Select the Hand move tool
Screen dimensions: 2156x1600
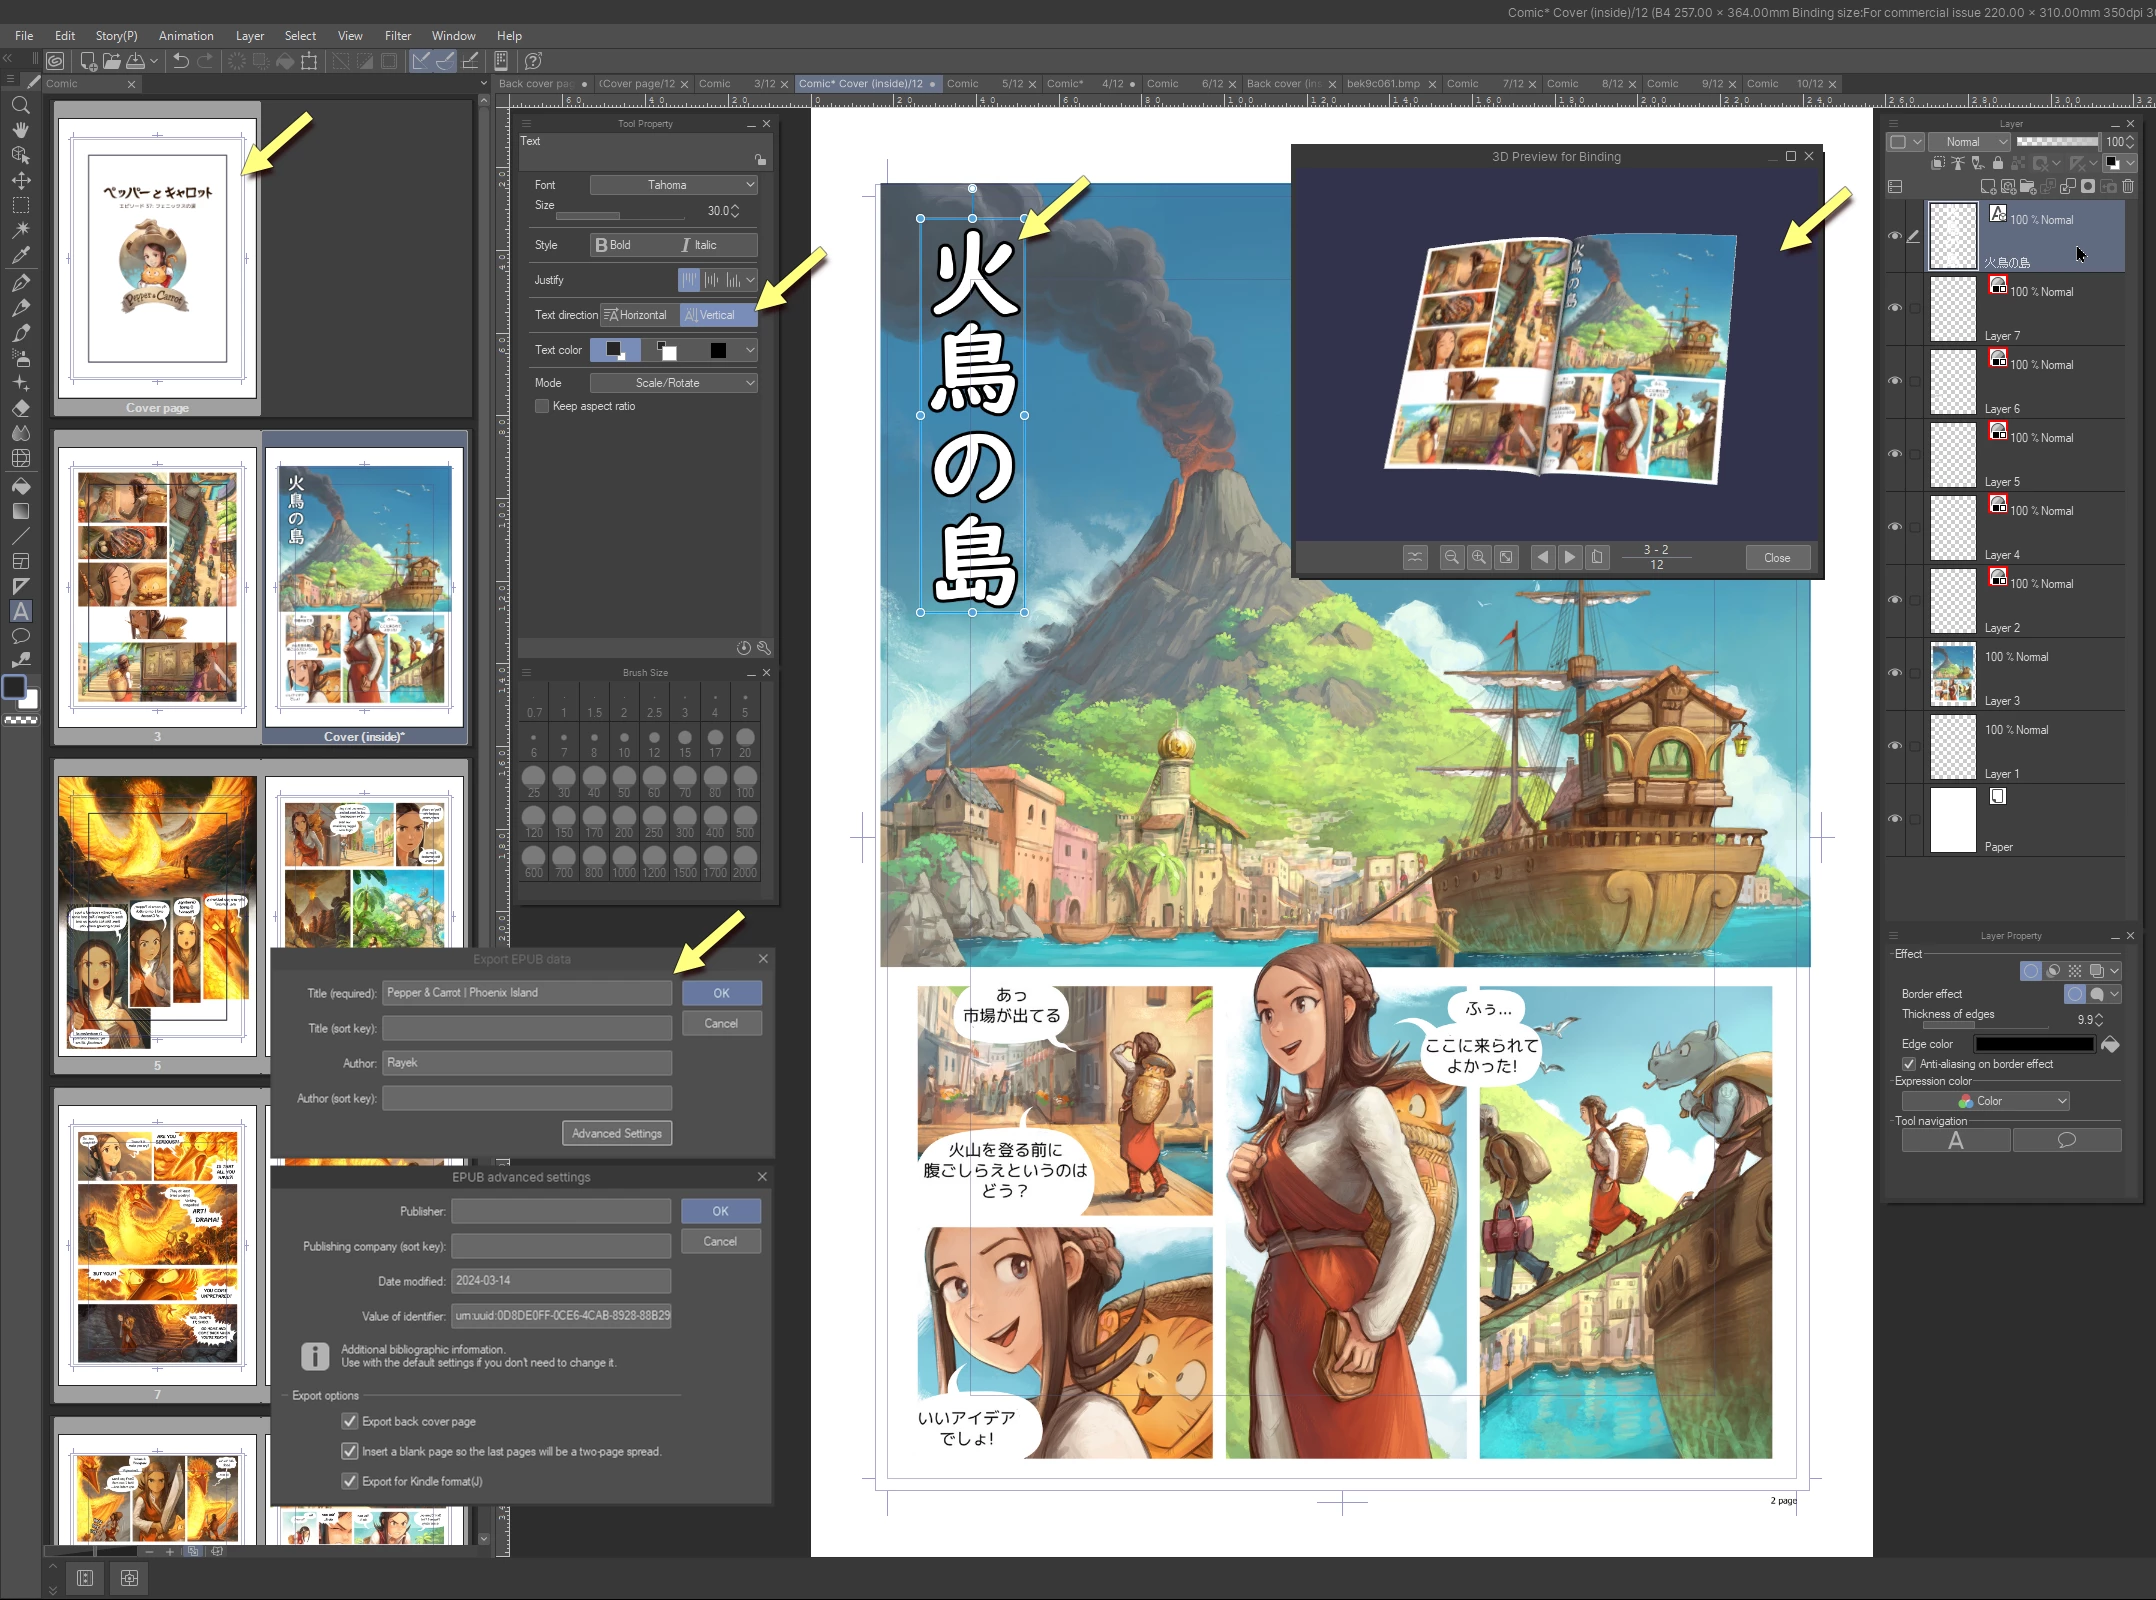(x=20, y=130)
